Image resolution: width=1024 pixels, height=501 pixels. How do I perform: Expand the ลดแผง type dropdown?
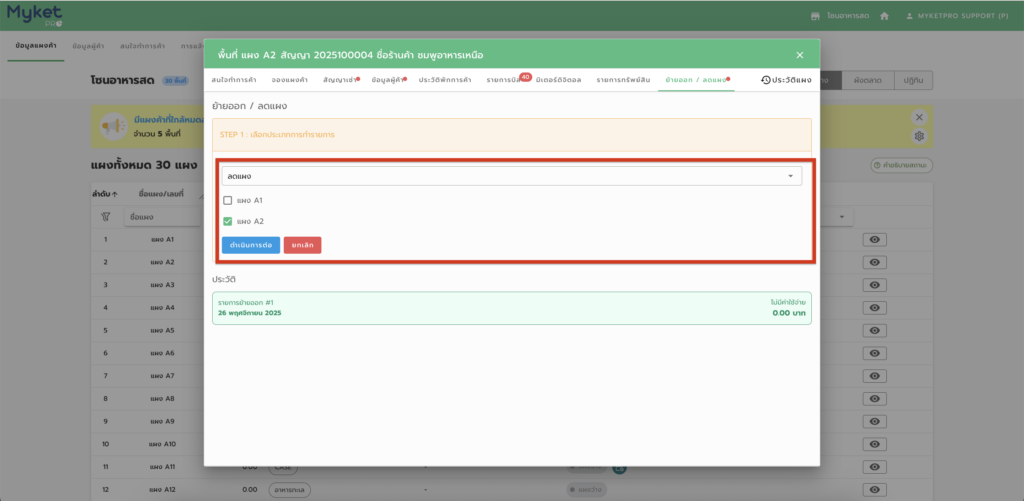click(x=511, y=176)
